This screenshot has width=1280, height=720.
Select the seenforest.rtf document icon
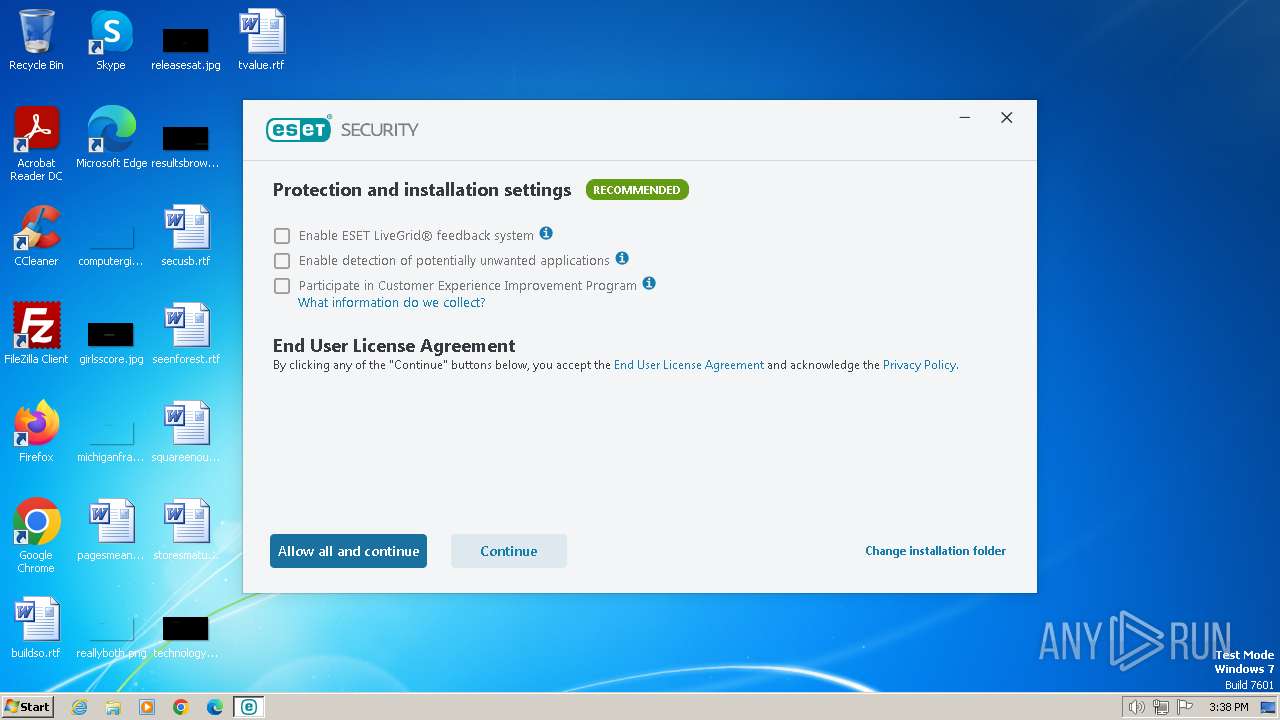pos(186,334)
